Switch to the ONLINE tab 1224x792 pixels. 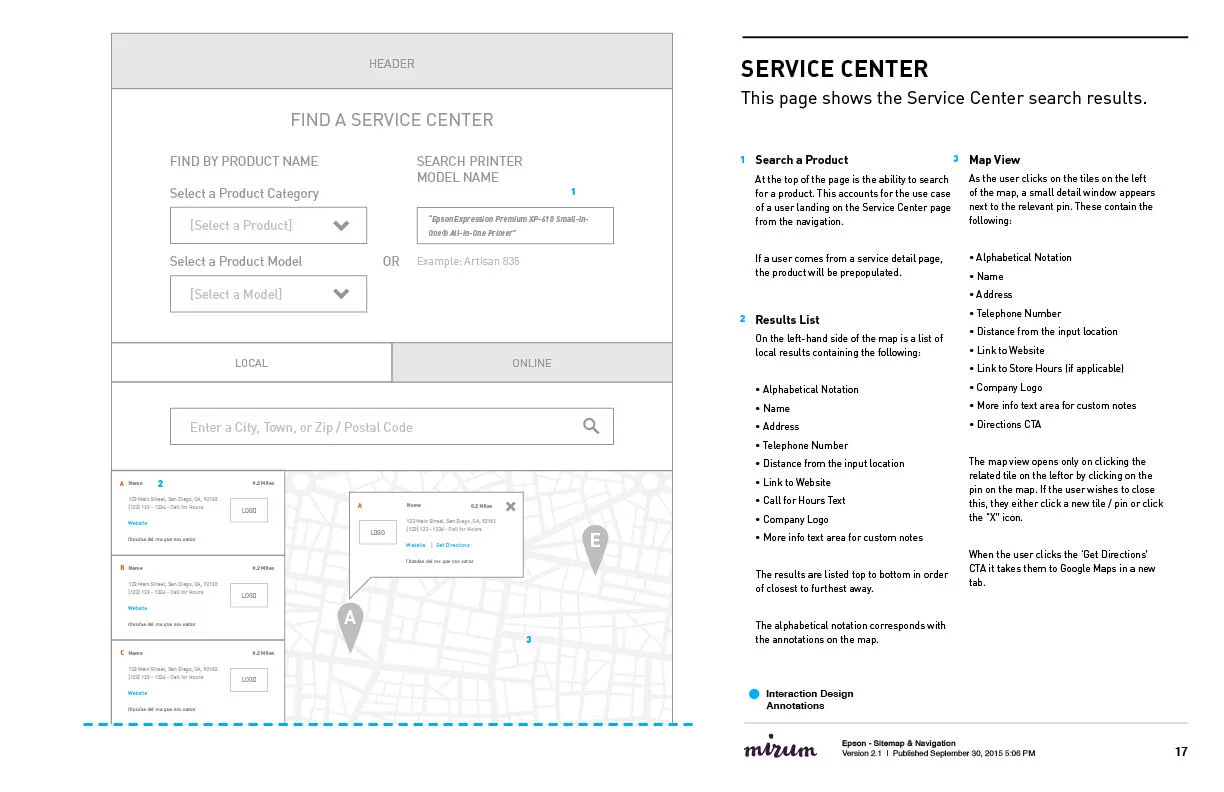click(532, 363)
